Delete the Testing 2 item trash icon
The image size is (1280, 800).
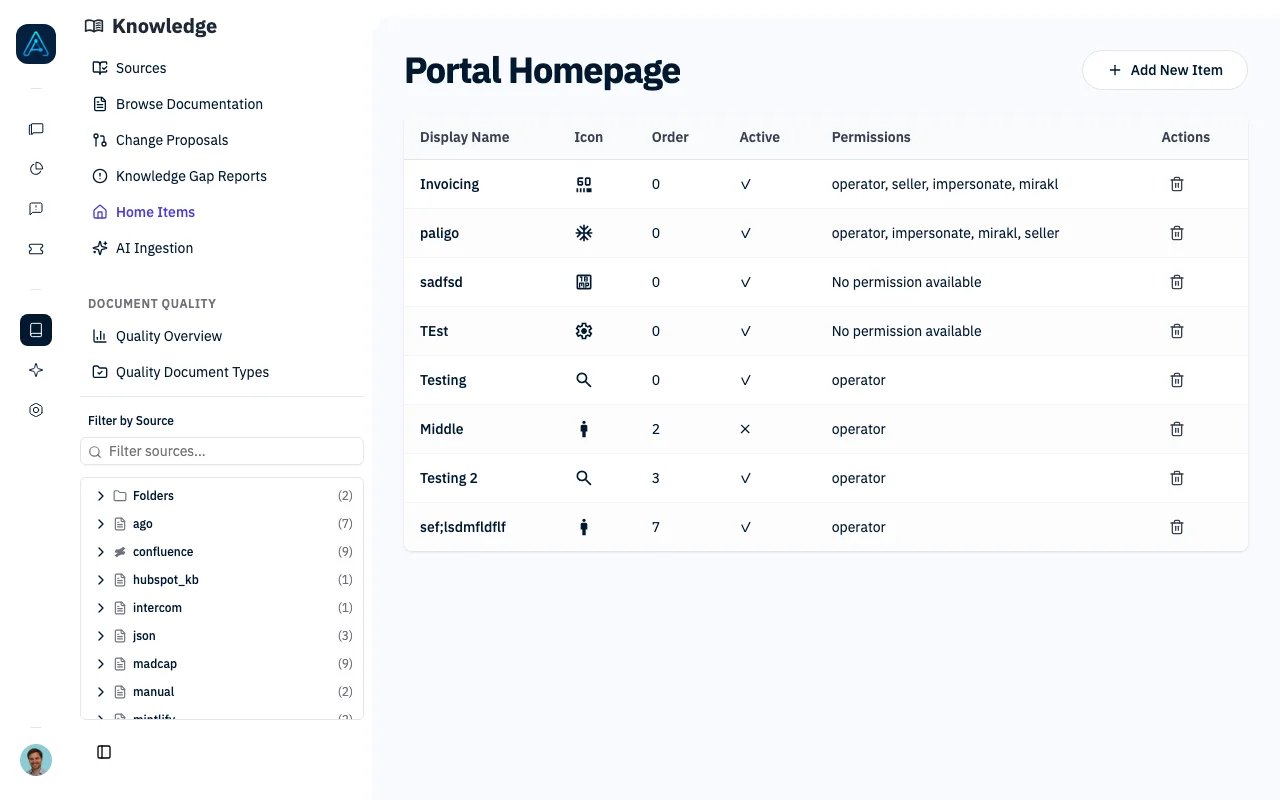point(1177,478)
